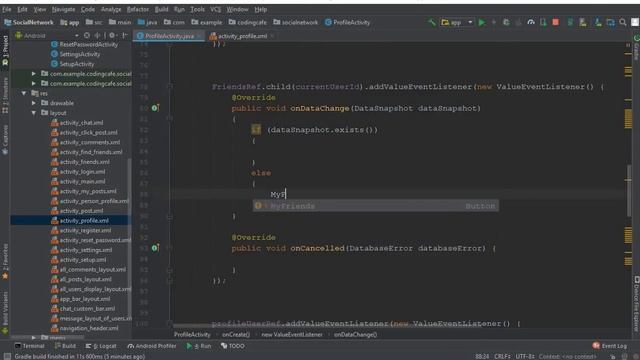Toggle the Gradle tool window on right edge
640x360 pixels.
click(x=636, y=47)
